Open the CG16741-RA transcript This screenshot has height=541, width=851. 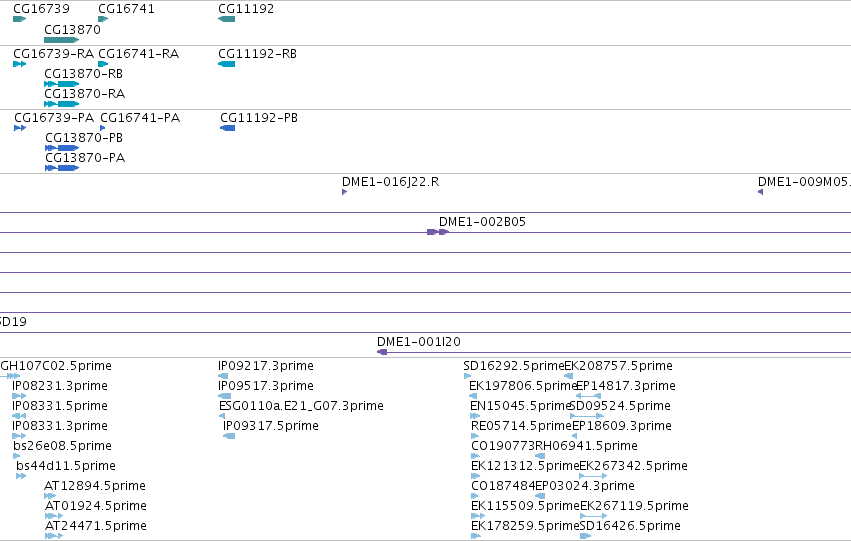(103, 64)
